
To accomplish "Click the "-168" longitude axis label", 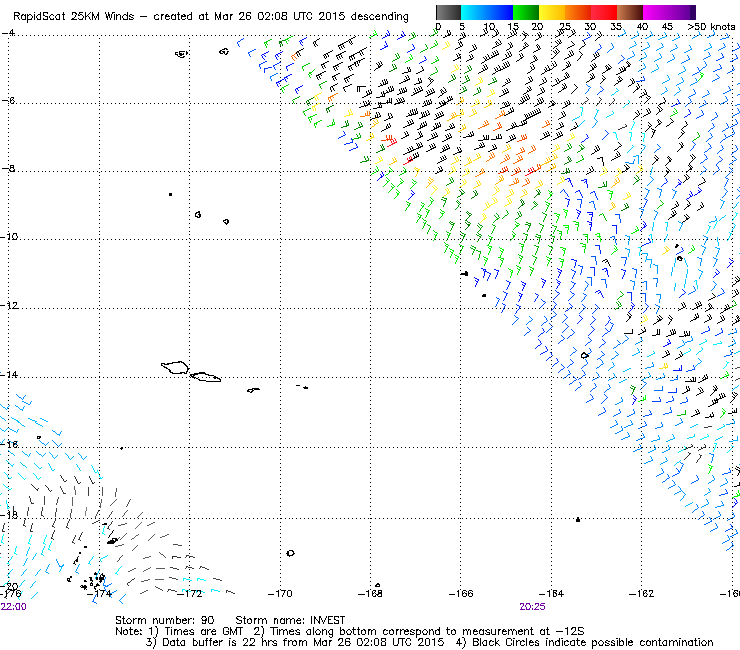I will [370, 594].
